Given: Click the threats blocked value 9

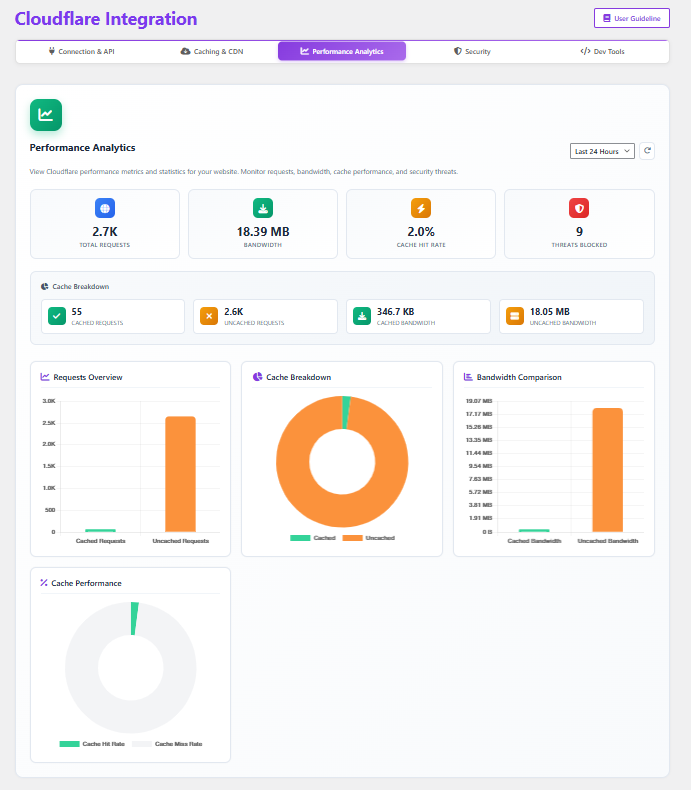Looking at the screenshot, I should [579, 232].
